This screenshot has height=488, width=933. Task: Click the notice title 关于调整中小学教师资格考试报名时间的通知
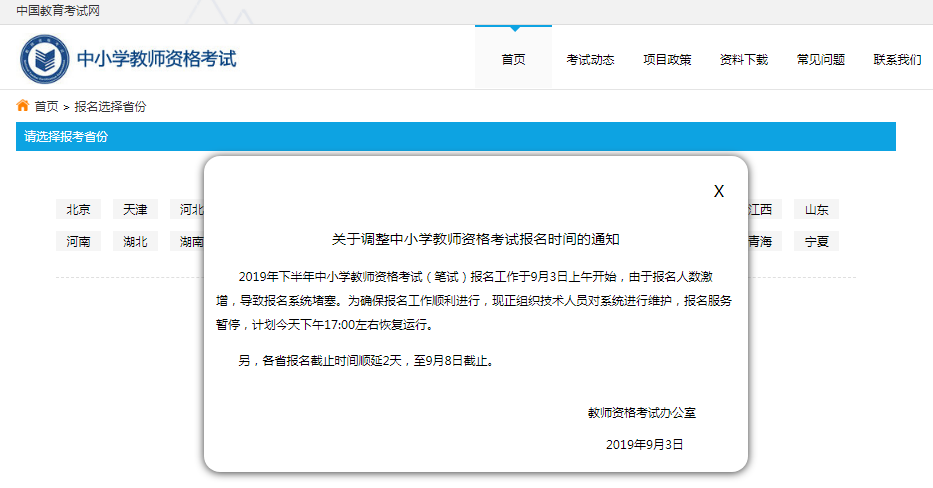tap(475, 239)
